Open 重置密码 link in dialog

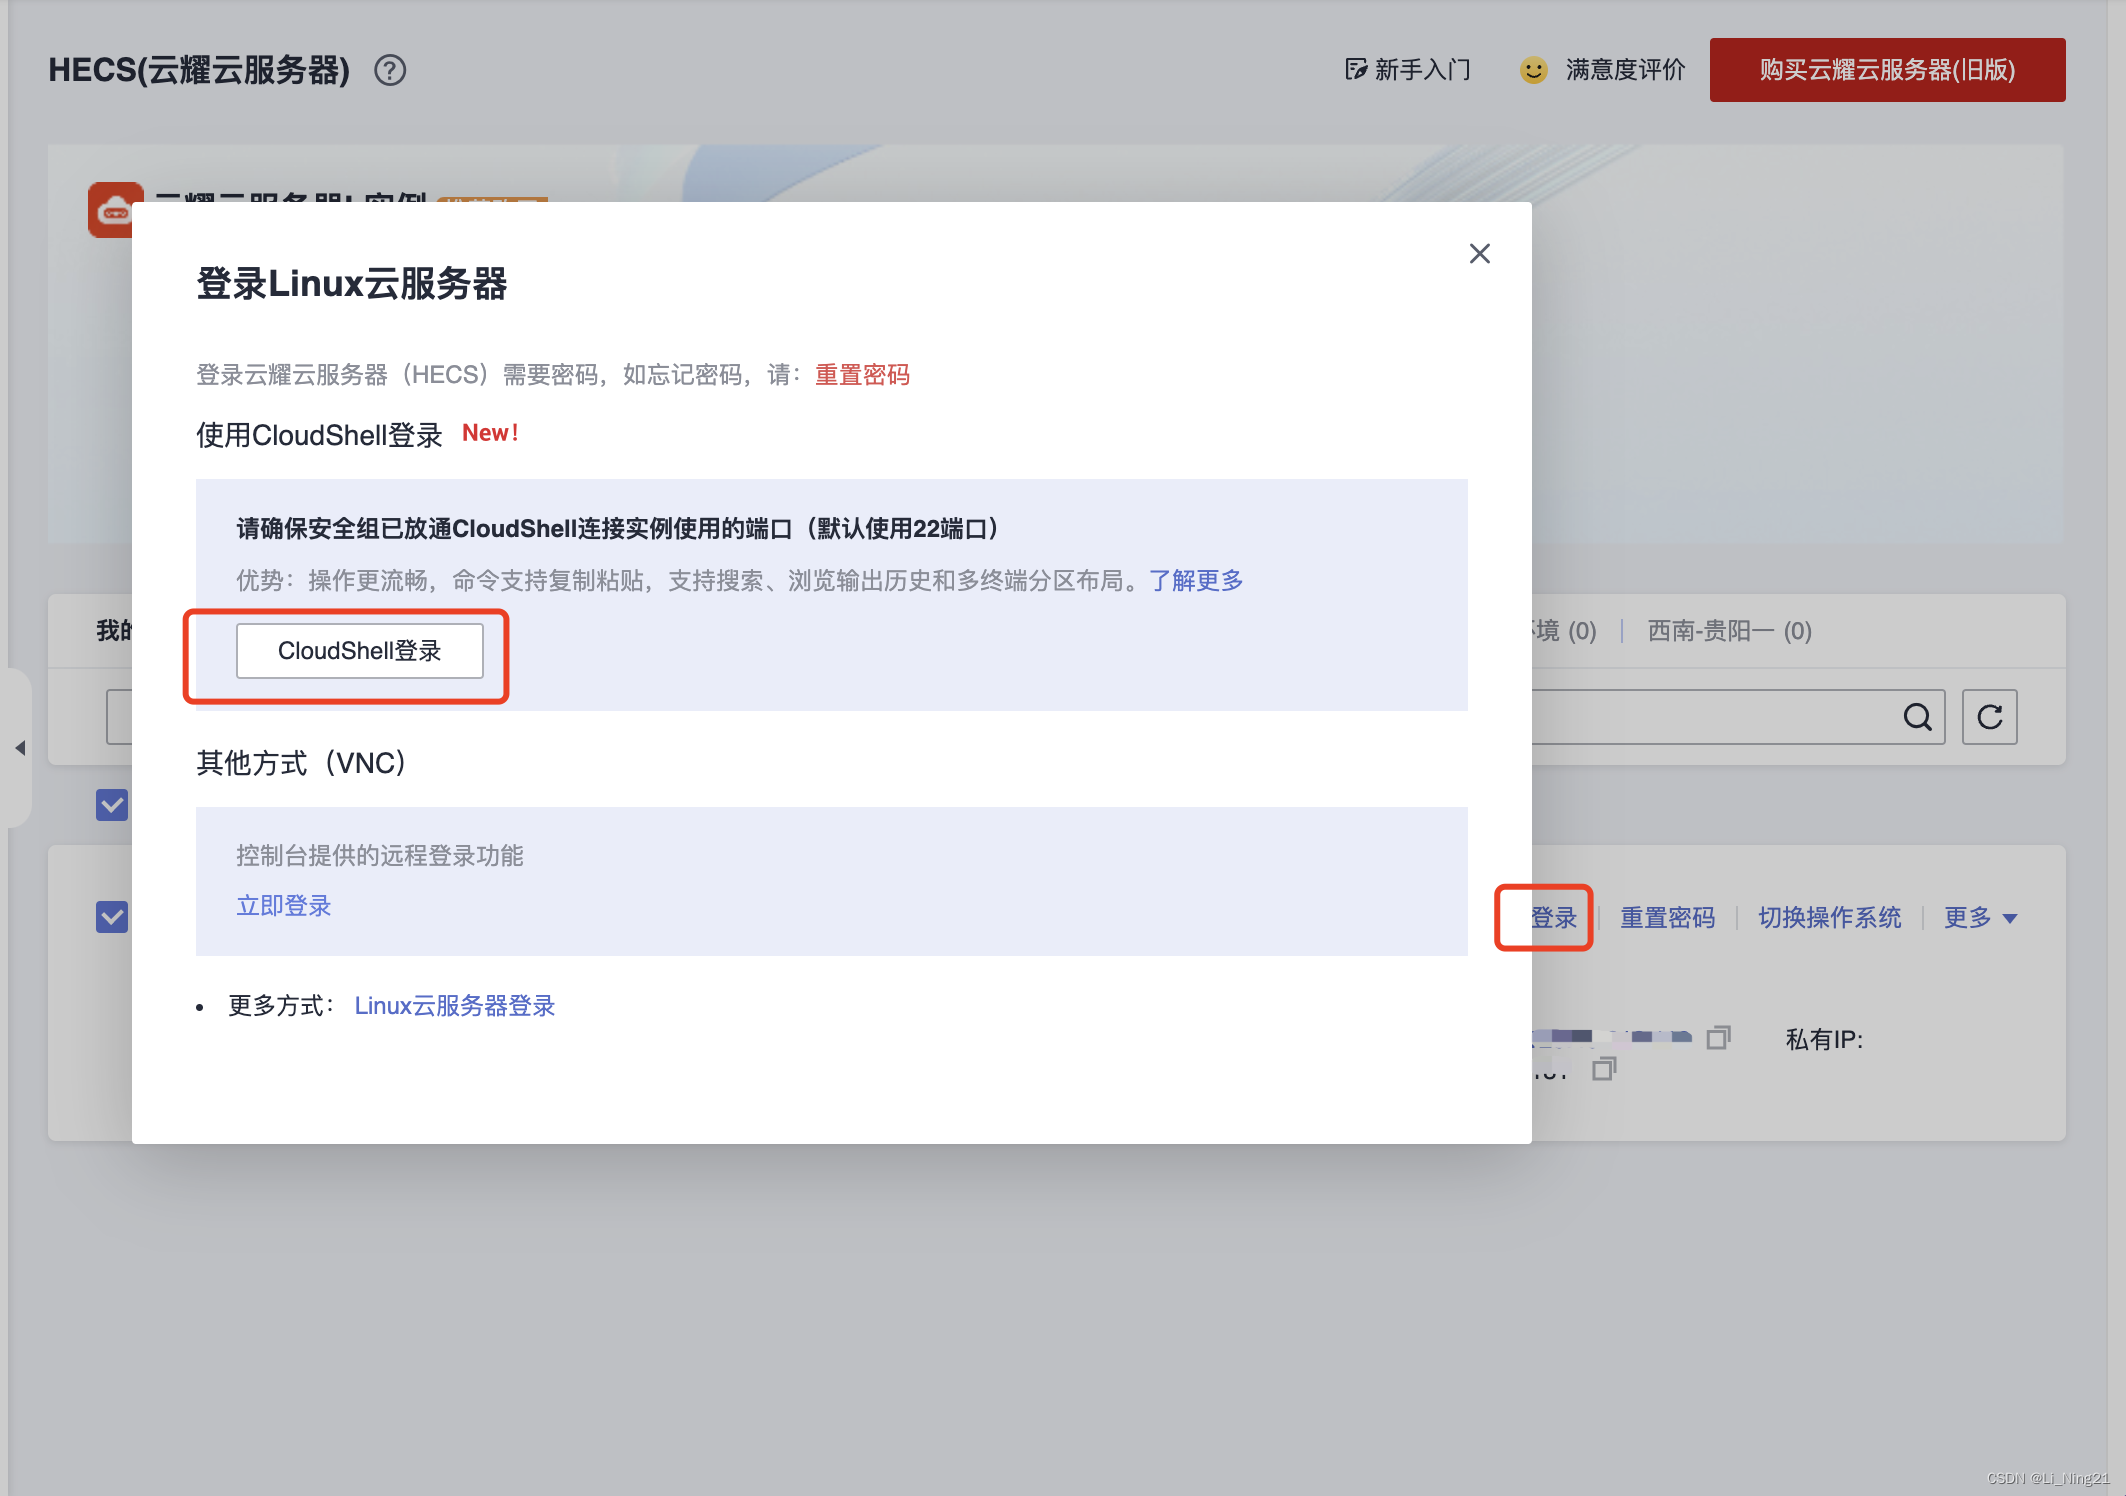pos(861,375)
